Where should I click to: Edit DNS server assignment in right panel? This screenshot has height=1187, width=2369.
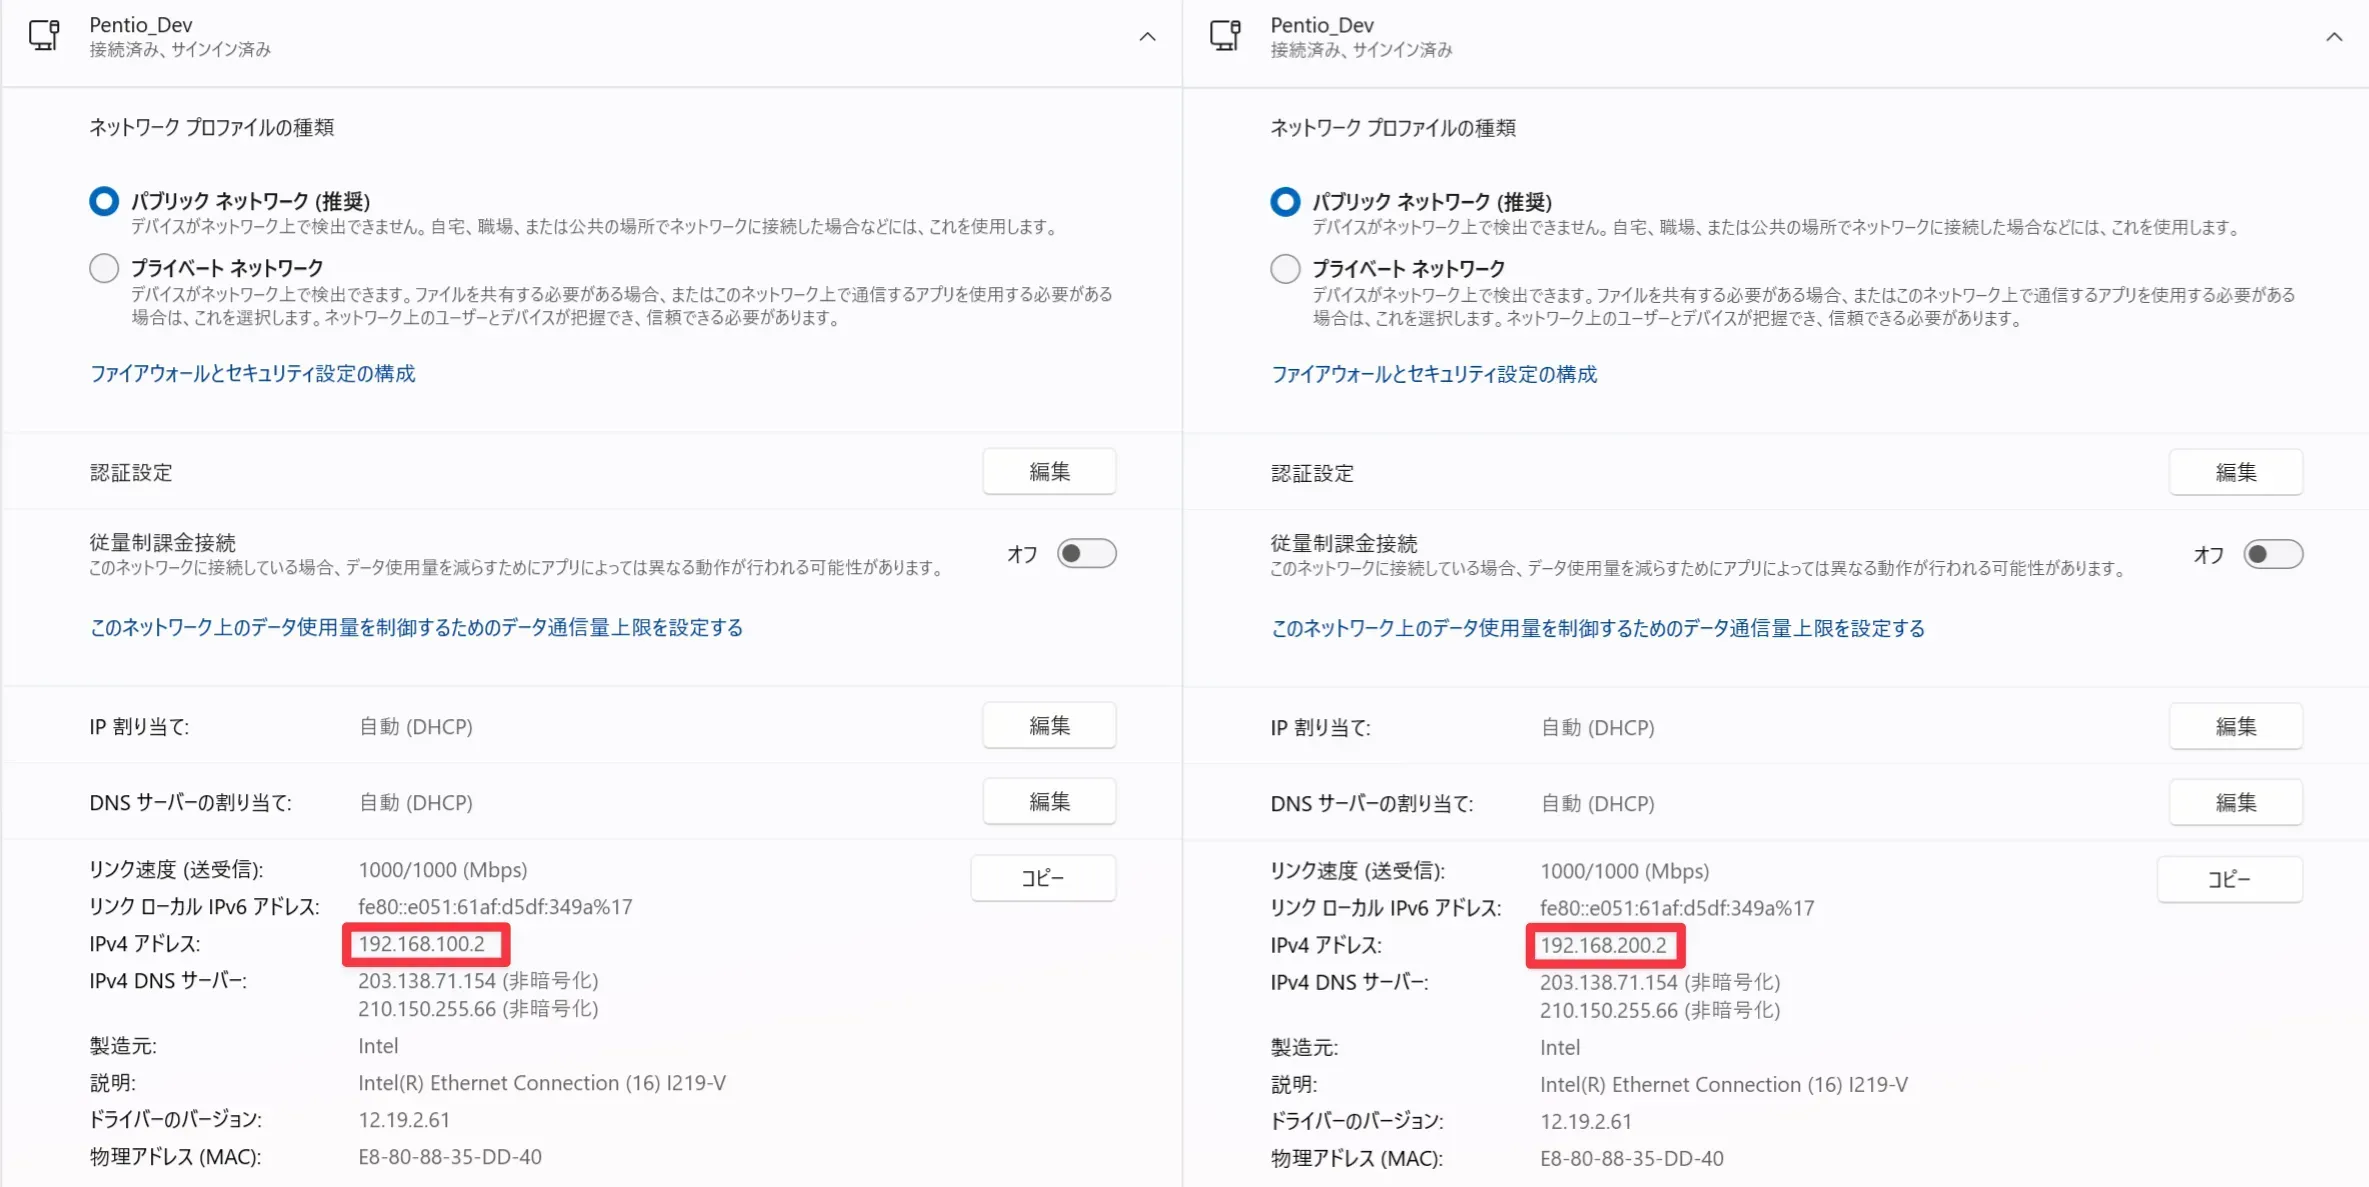click(x=2235, y=802)
